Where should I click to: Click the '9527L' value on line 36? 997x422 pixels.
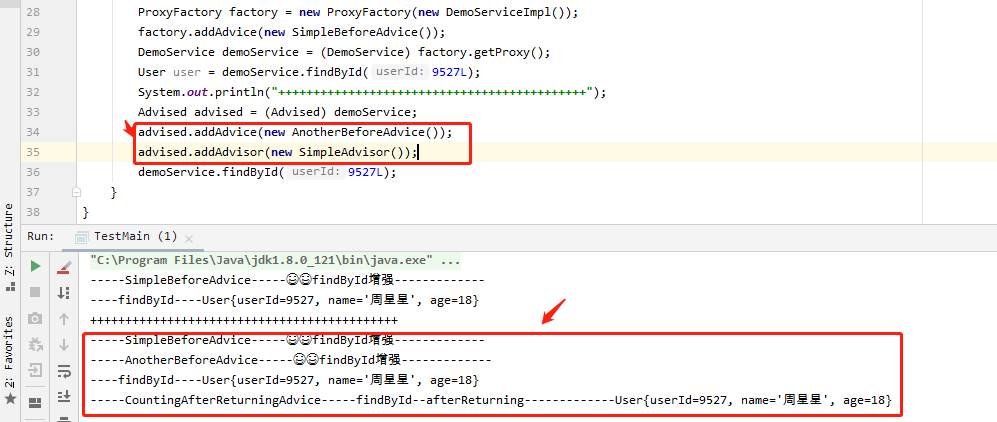(x=366, y=172)
